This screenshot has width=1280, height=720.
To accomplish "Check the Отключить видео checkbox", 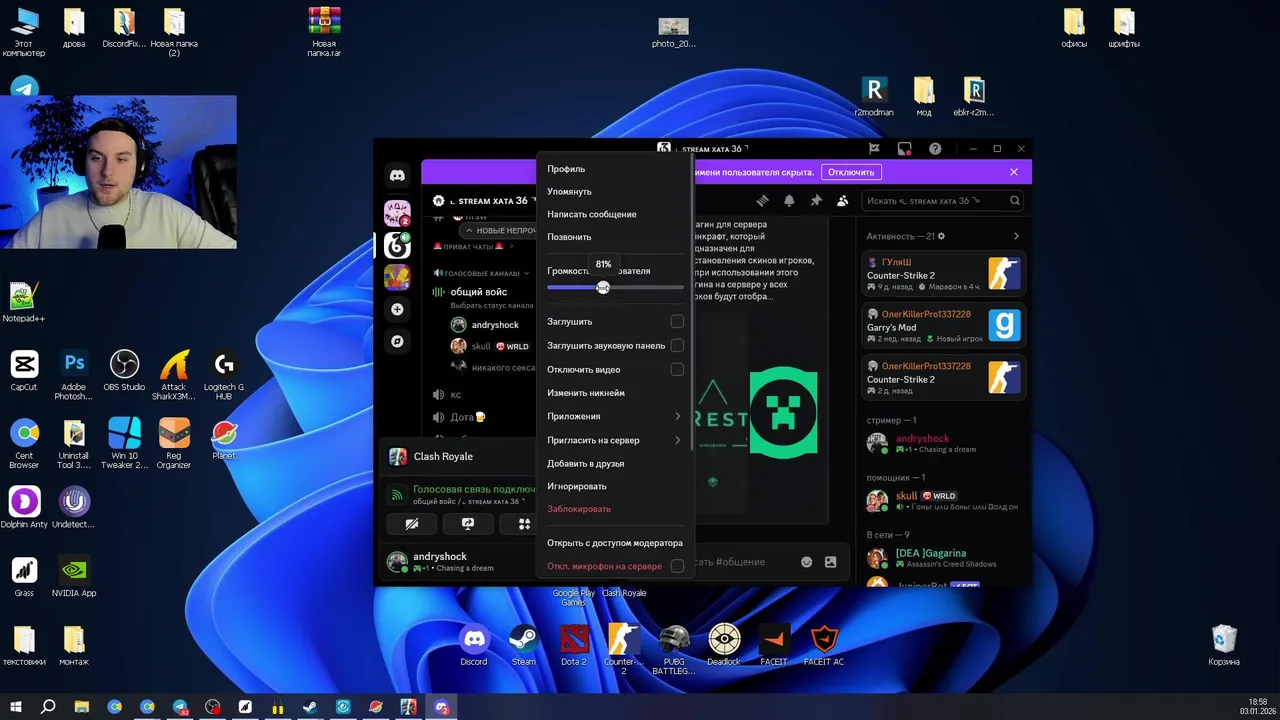I will coord(677,370).
